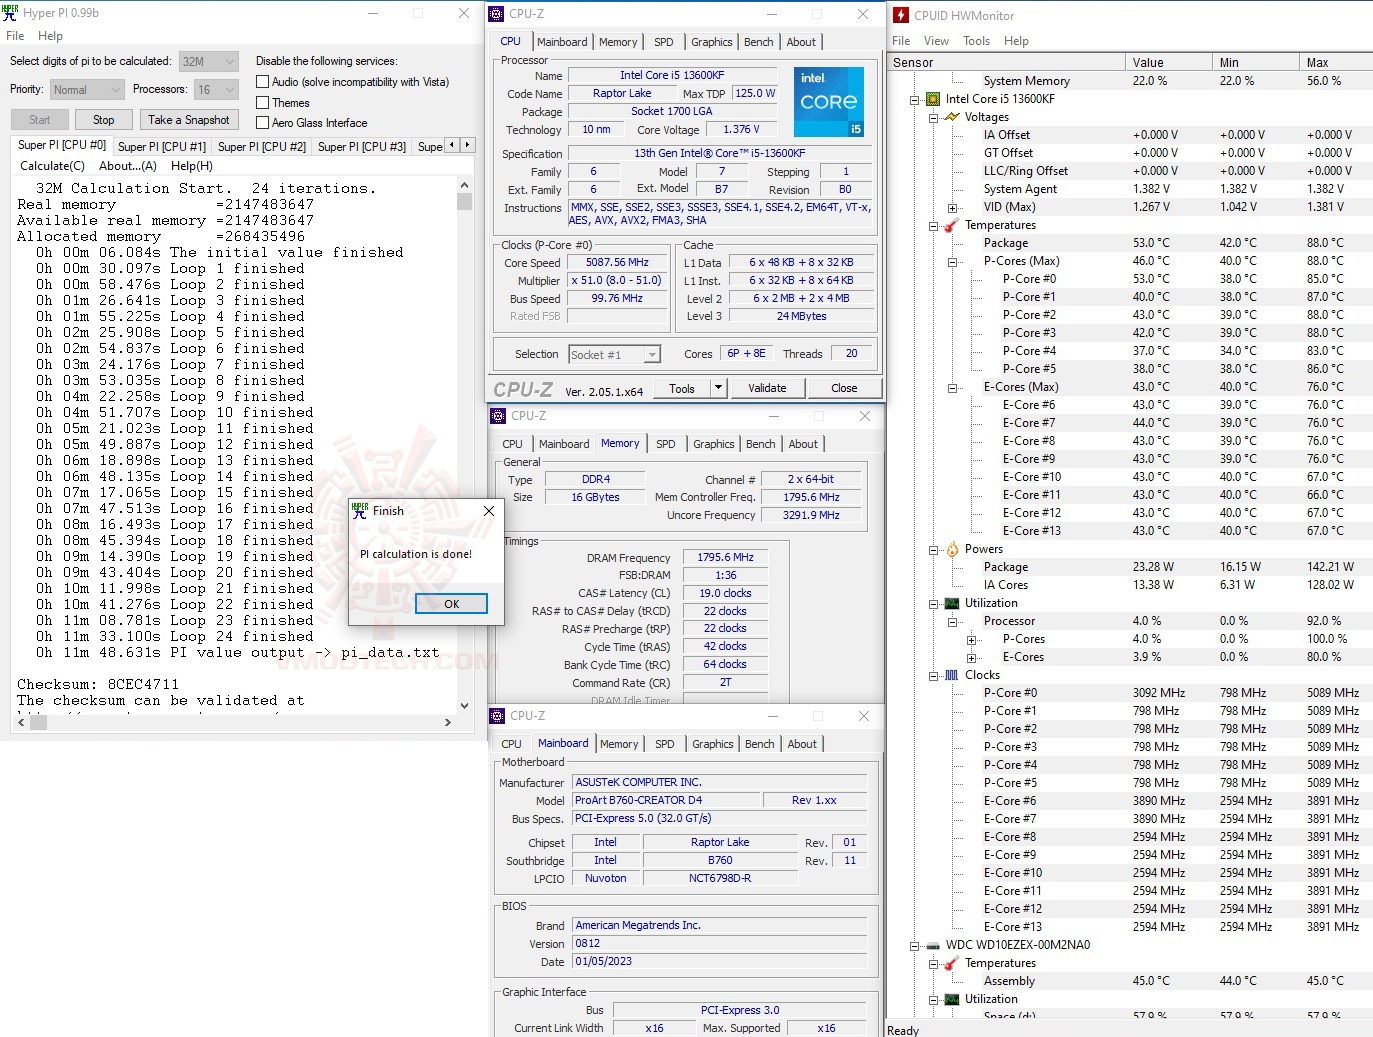
Task: Click the right arrow of Hyper PI horizontal scrollbar
Action: [x=447, y=722]
